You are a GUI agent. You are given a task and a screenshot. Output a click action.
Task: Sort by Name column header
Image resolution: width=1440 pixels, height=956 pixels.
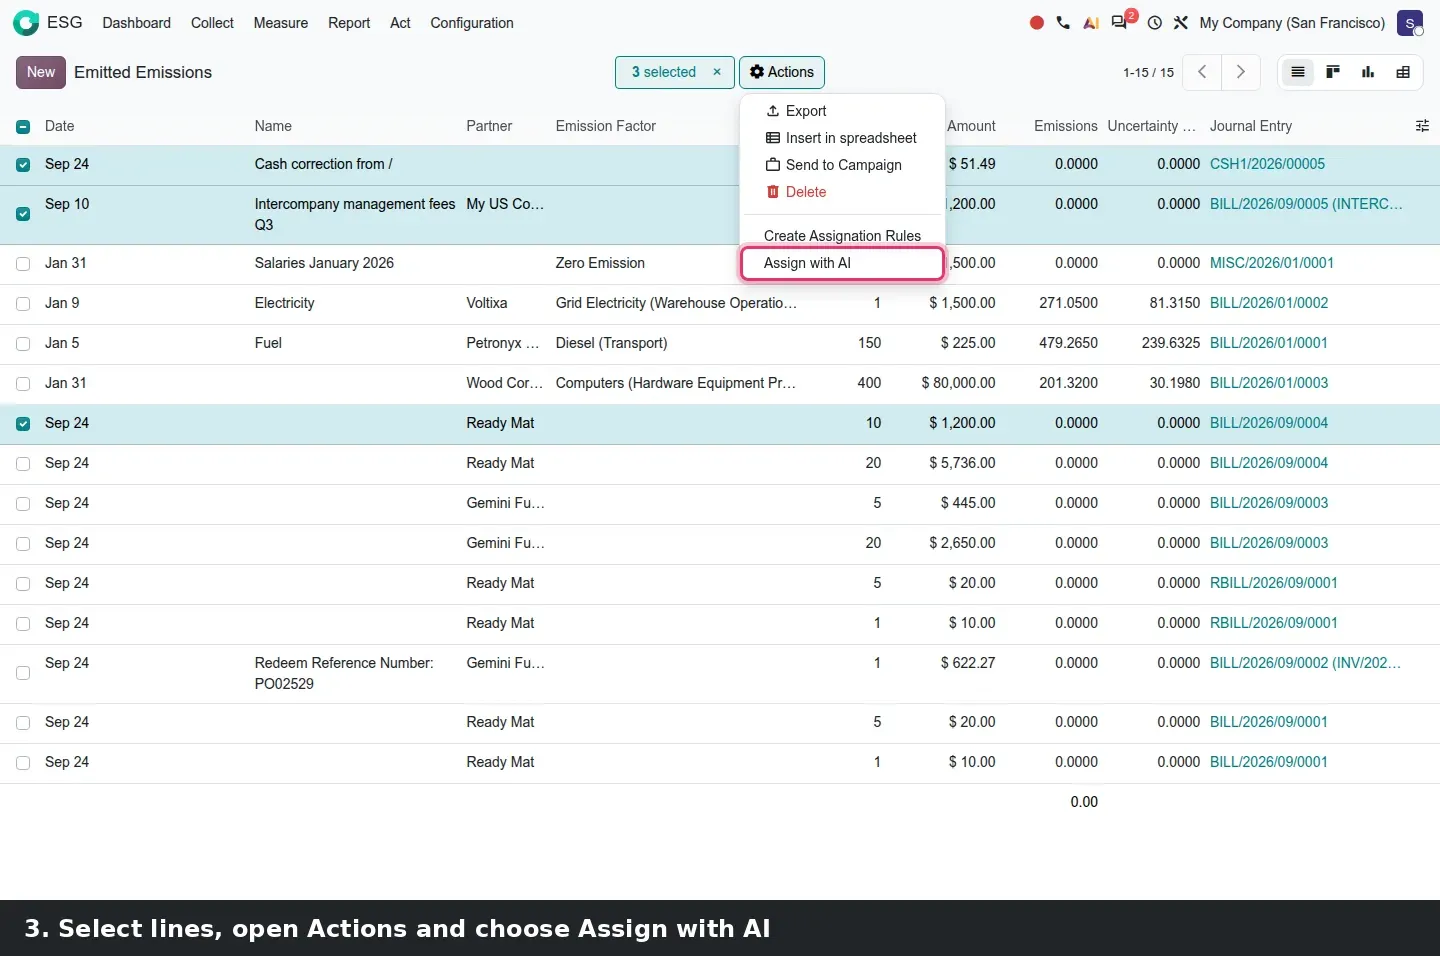point(273,126)
